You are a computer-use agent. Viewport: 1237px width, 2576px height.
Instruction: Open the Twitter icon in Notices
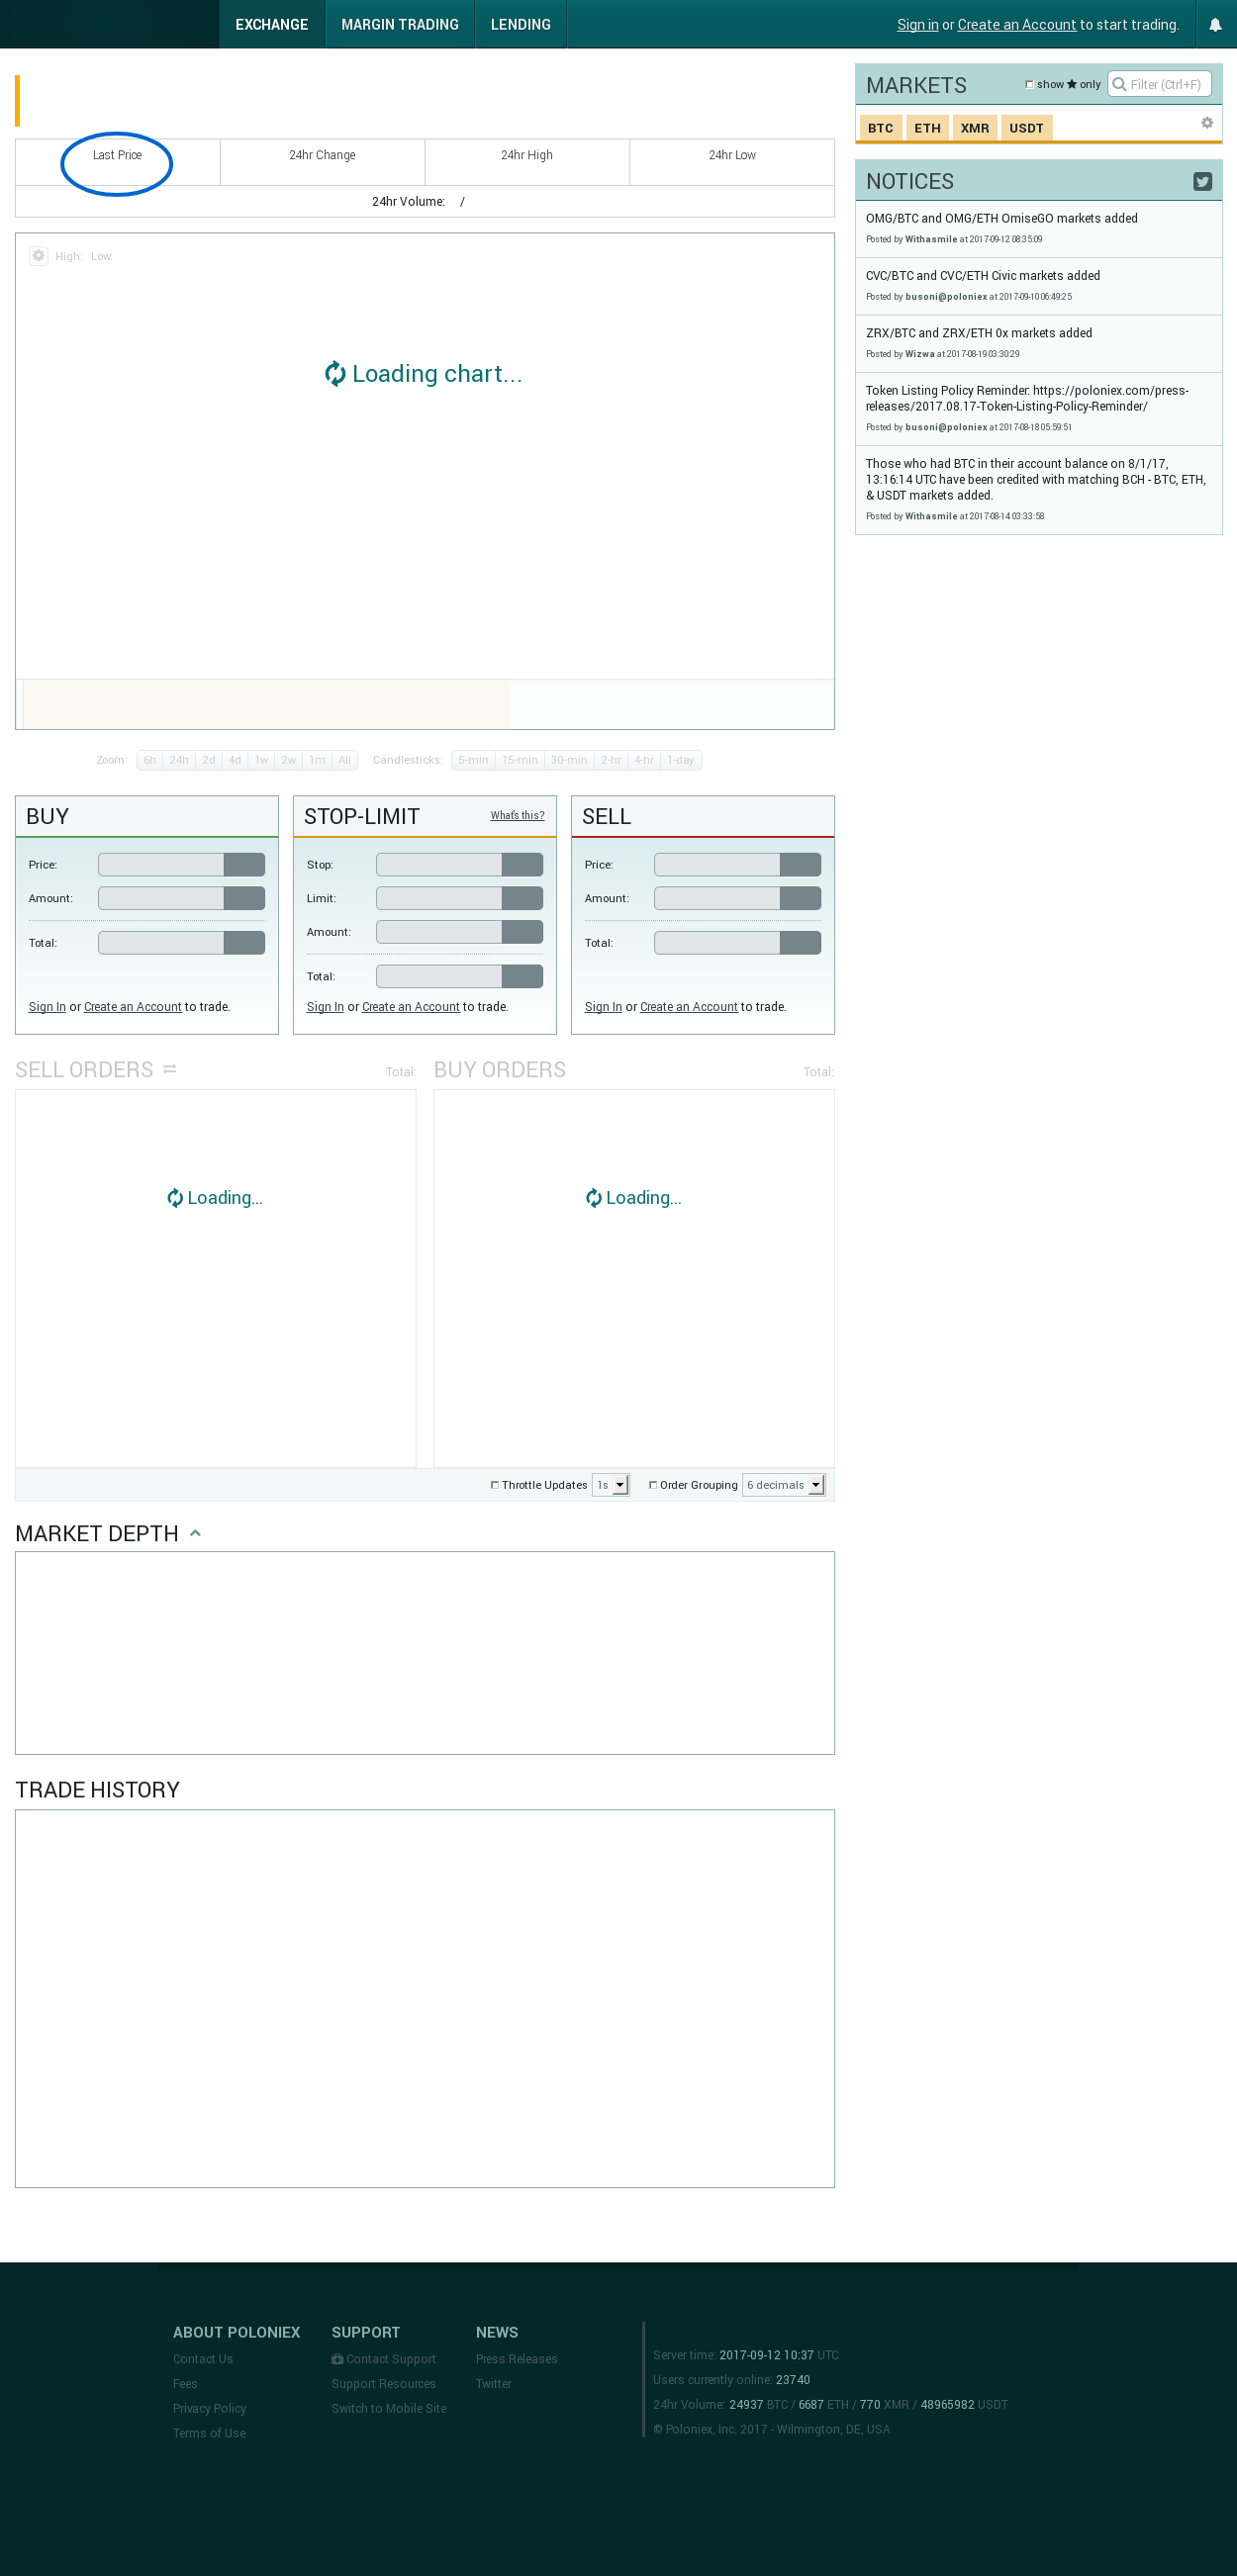(1202, 181)
